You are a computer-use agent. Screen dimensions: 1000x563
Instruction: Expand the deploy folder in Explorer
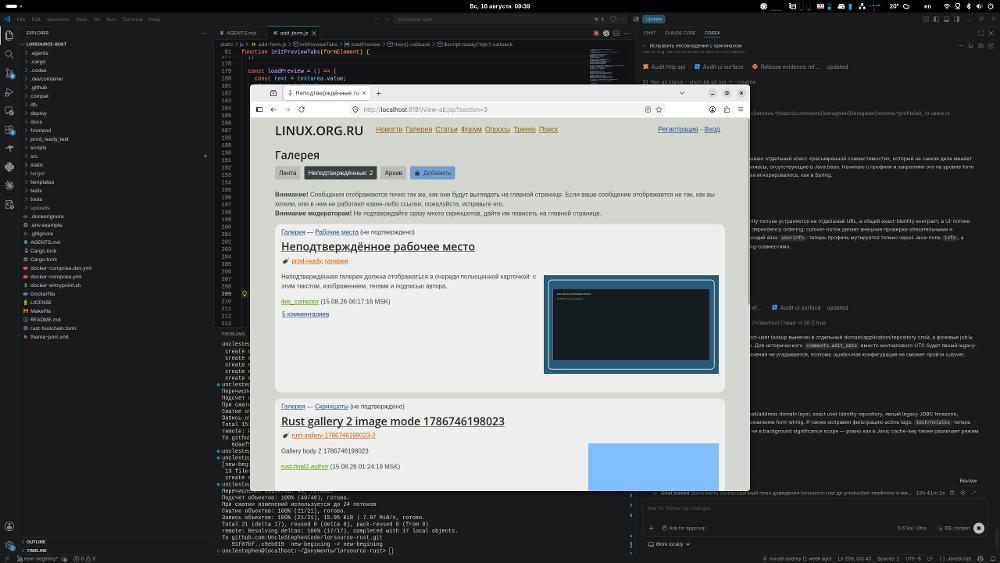[x=38, y=113]
